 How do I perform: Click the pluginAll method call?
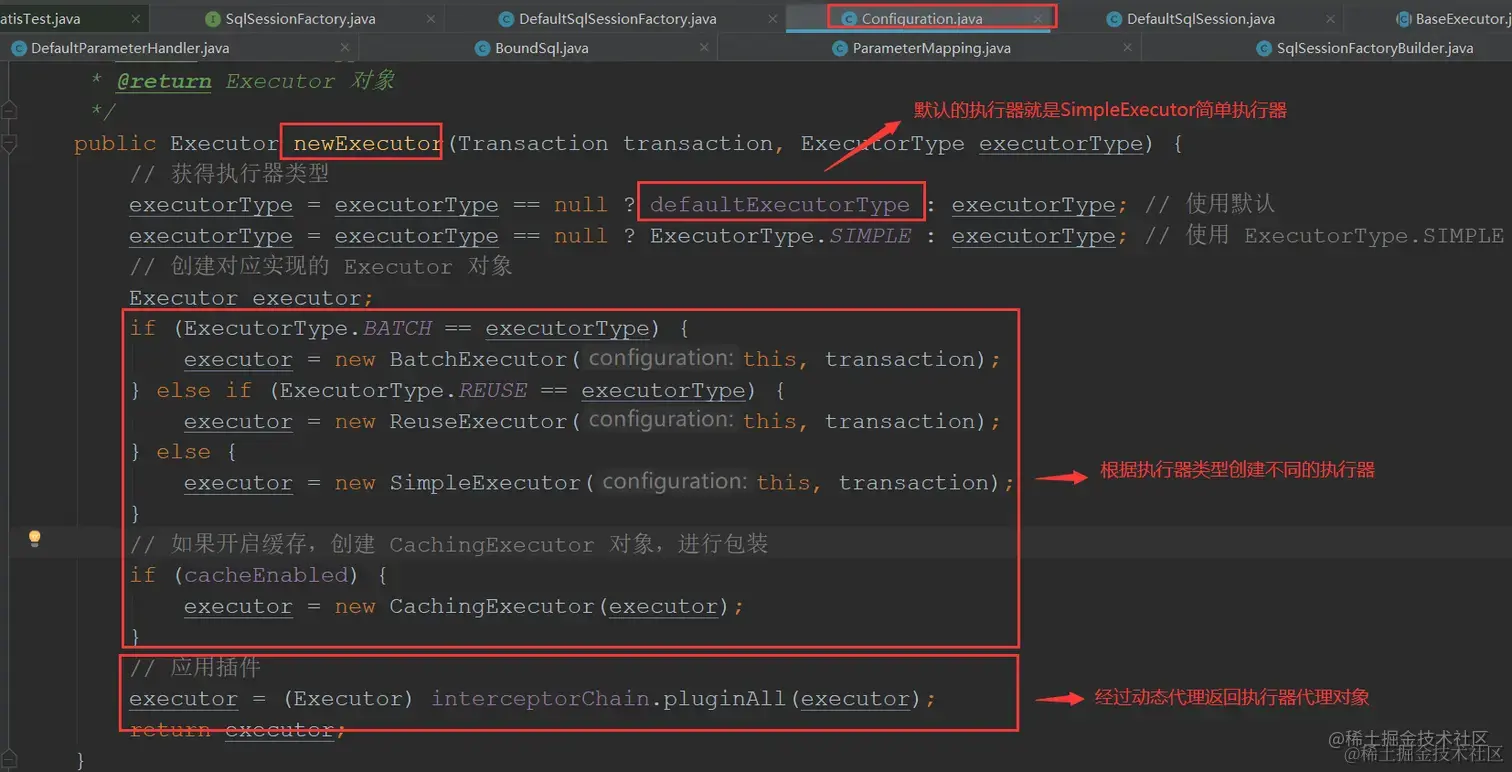(x=725, y=698)
